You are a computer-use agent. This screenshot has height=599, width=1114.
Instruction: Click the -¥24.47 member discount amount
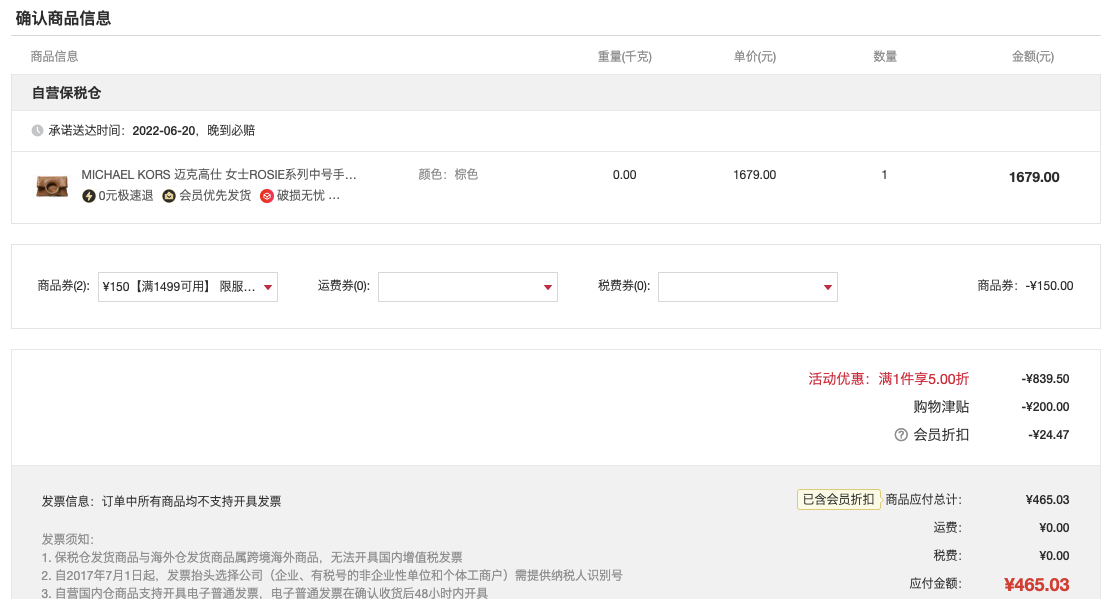1049,435
